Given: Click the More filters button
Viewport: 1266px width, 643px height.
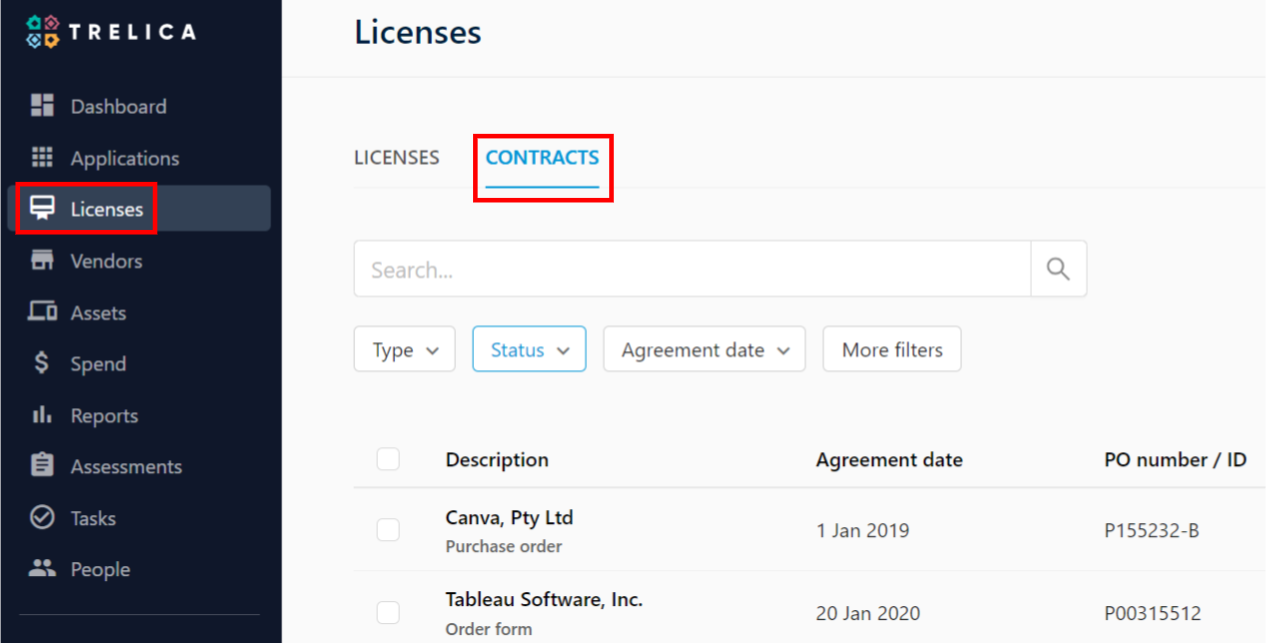Looking at the screenshot, I should pos(892,350).
